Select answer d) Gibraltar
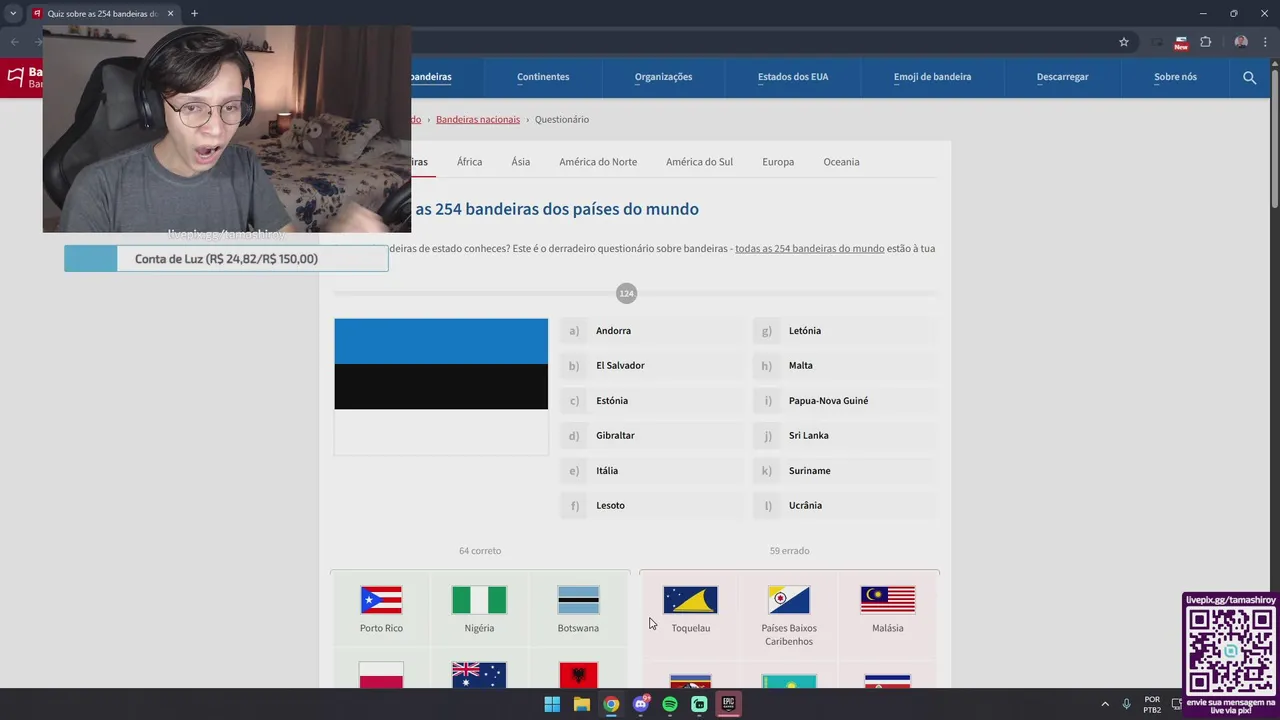The image size is (1280, 720). (652, 436)
